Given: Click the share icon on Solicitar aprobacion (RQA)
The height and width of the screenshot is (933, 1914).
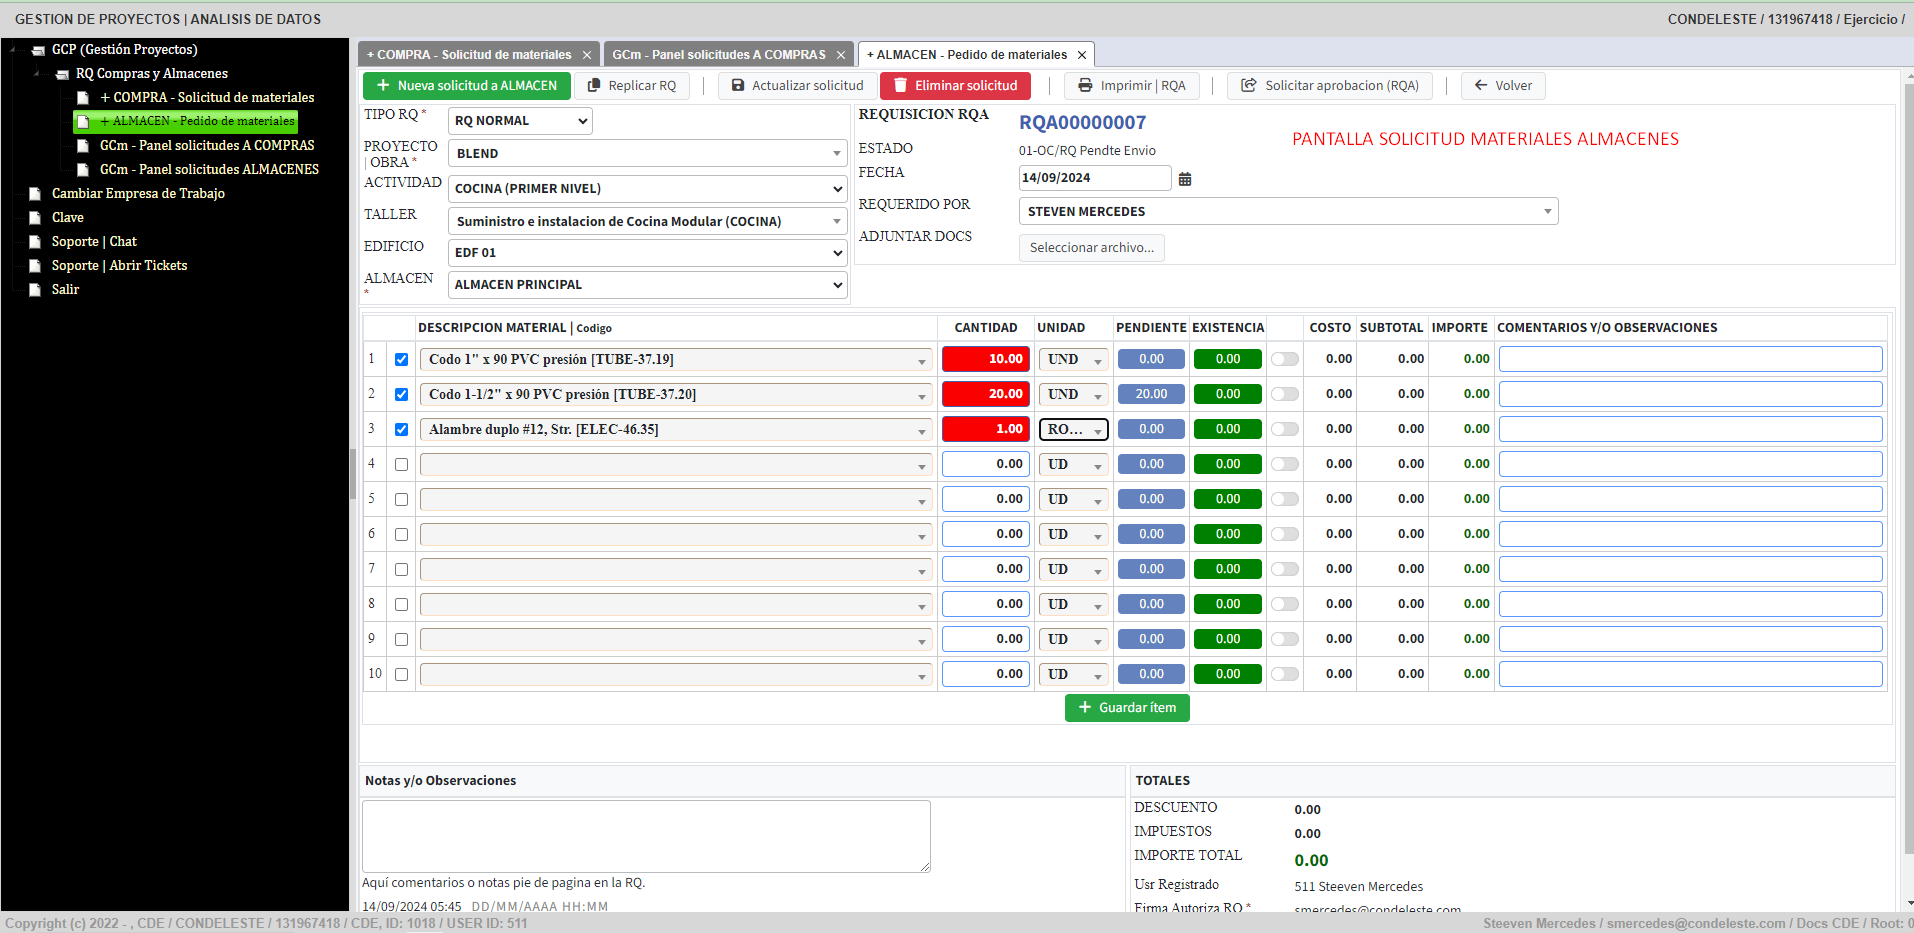Looking at the screenshot, I should pos(1249,86).
